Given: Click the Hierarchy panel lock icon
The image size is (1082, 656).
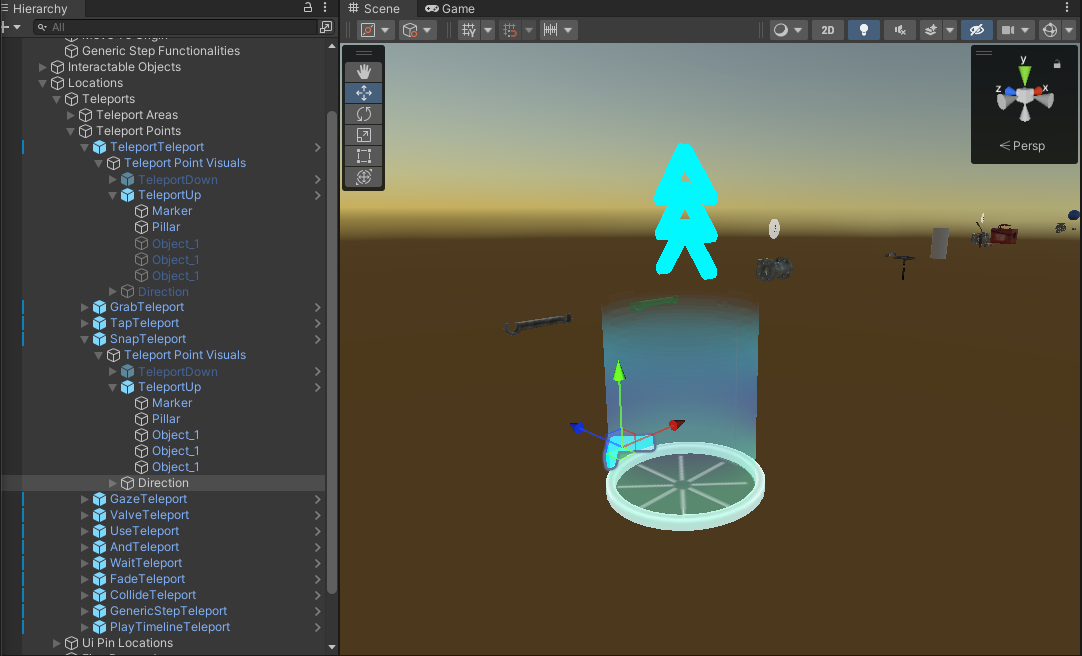Looking at the screenshot, I should coord(308,8).
